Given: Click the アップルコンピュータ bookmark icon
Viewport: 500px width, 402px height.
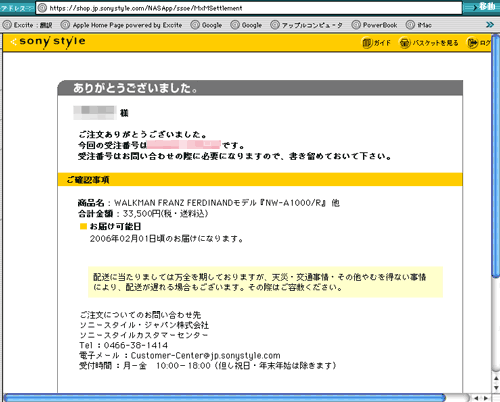Looking at the screenshot, I should tap(275, 25).
